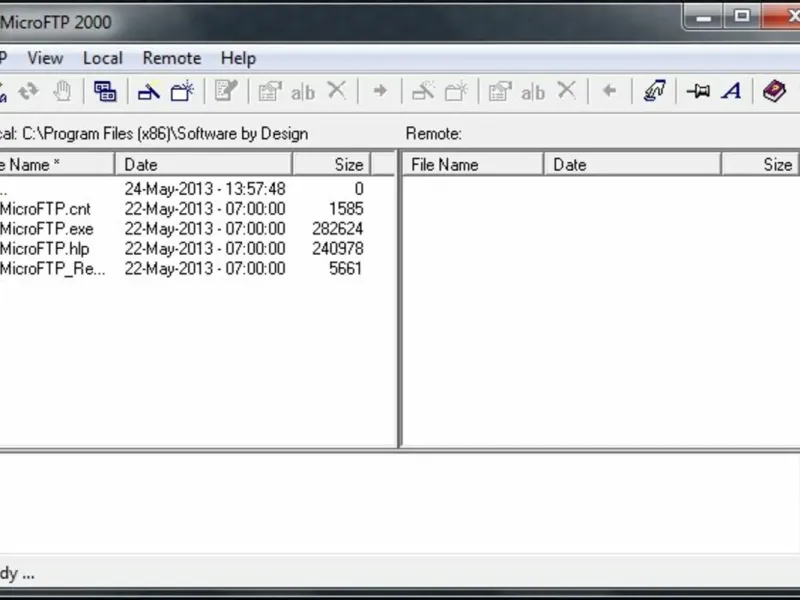Click the grayed remote change directory icon

coord(423,92)
